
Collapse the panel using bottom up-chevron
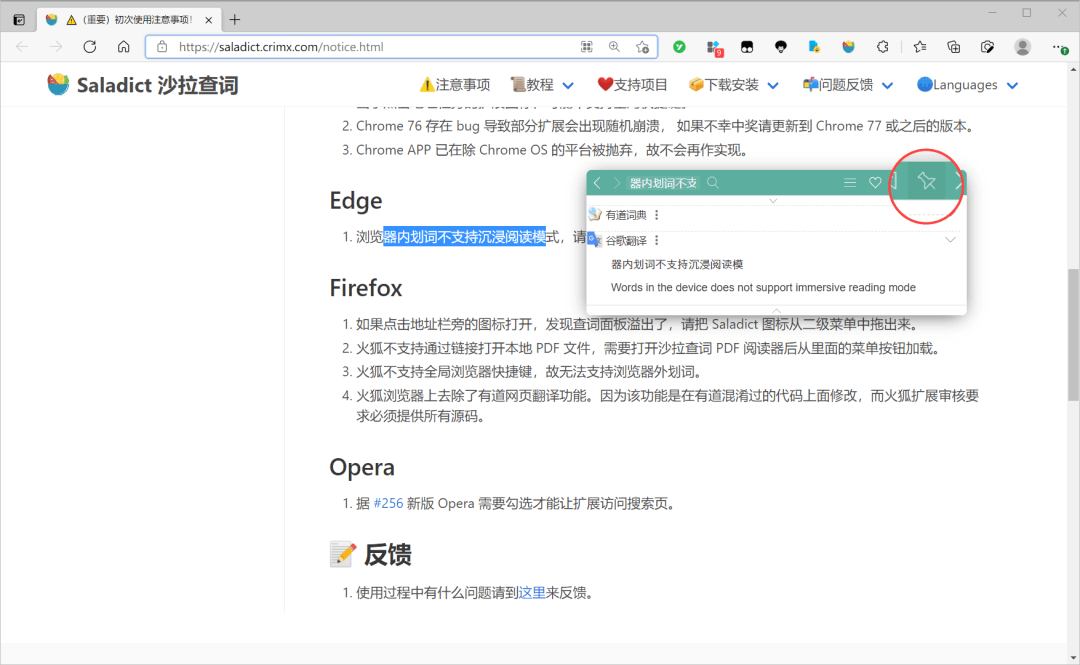point(776,310)
